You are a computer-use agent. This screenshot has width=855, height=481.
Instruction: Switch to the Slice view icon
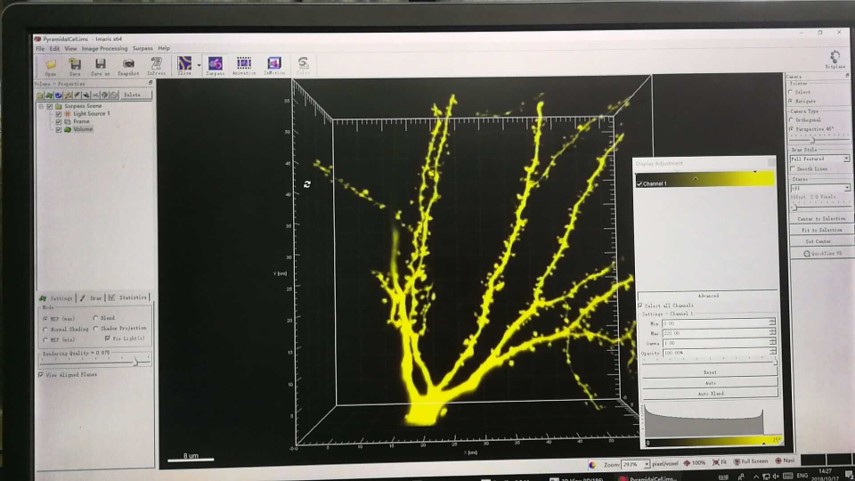[x=184, y=65]
